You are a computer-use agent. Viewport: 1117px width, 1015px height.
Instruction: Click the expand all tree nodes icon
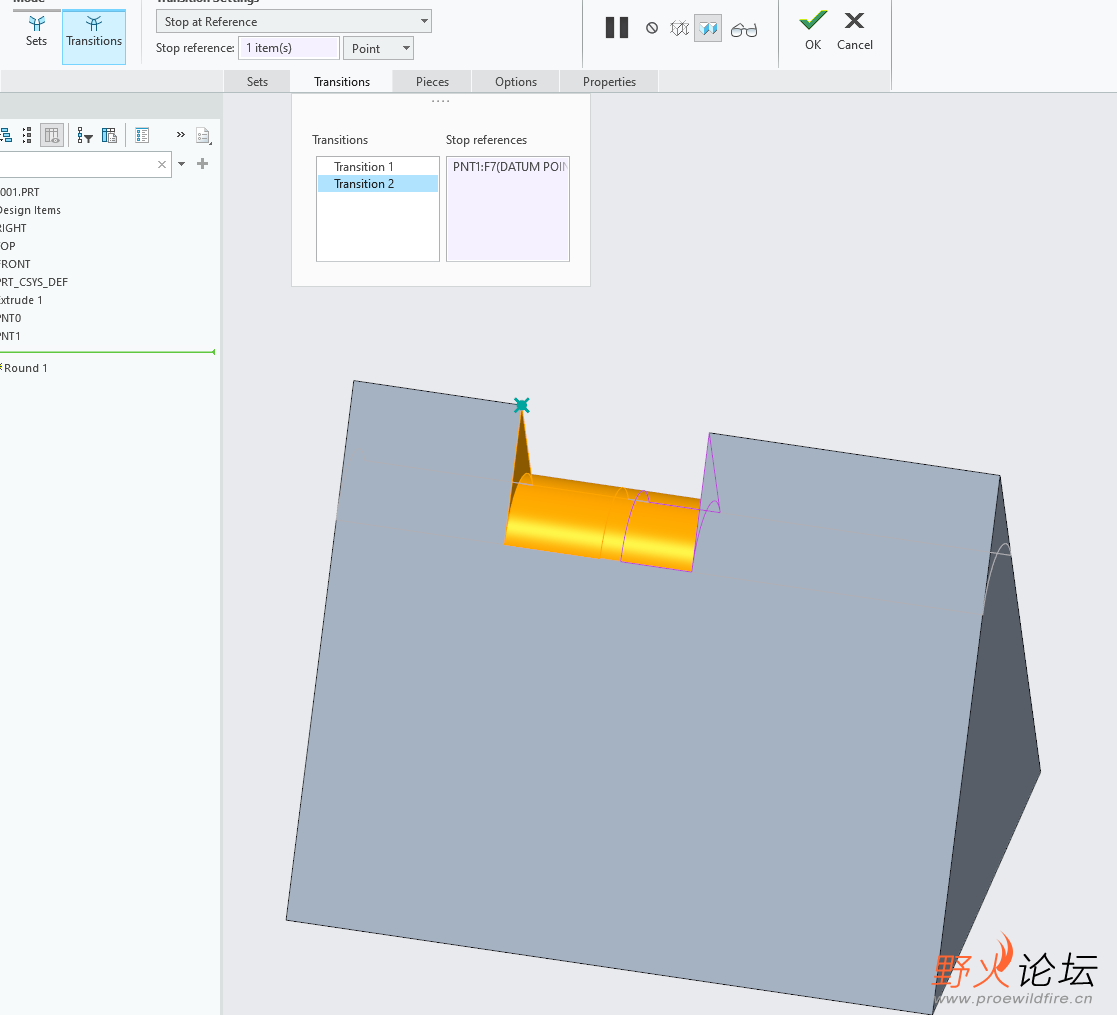[27, 135]
